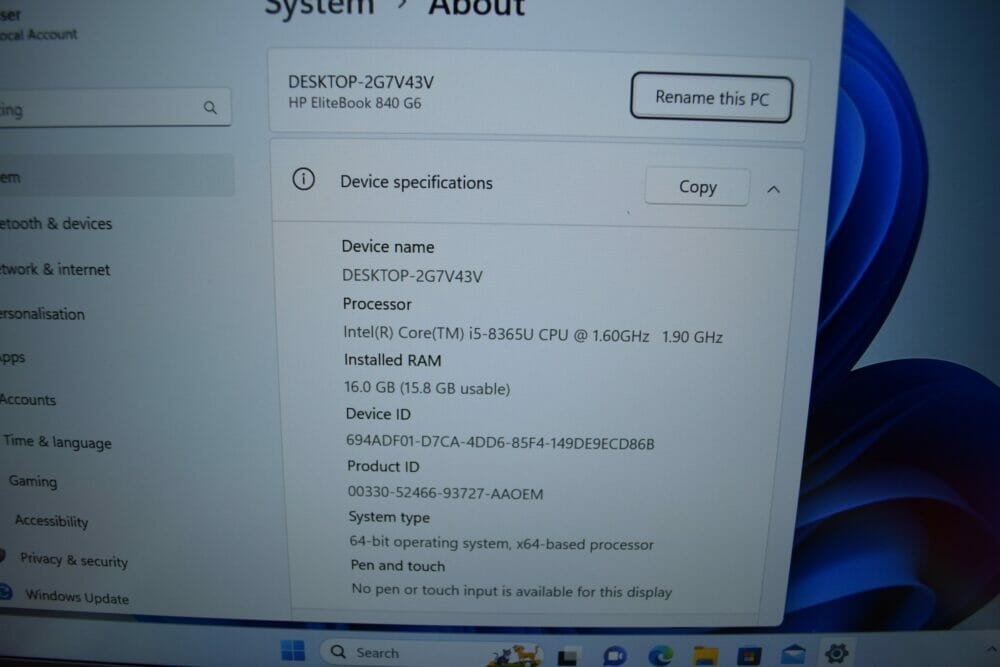
Task: Open Microsoft Store from taskbar
Action: click(x=749, y=655)
